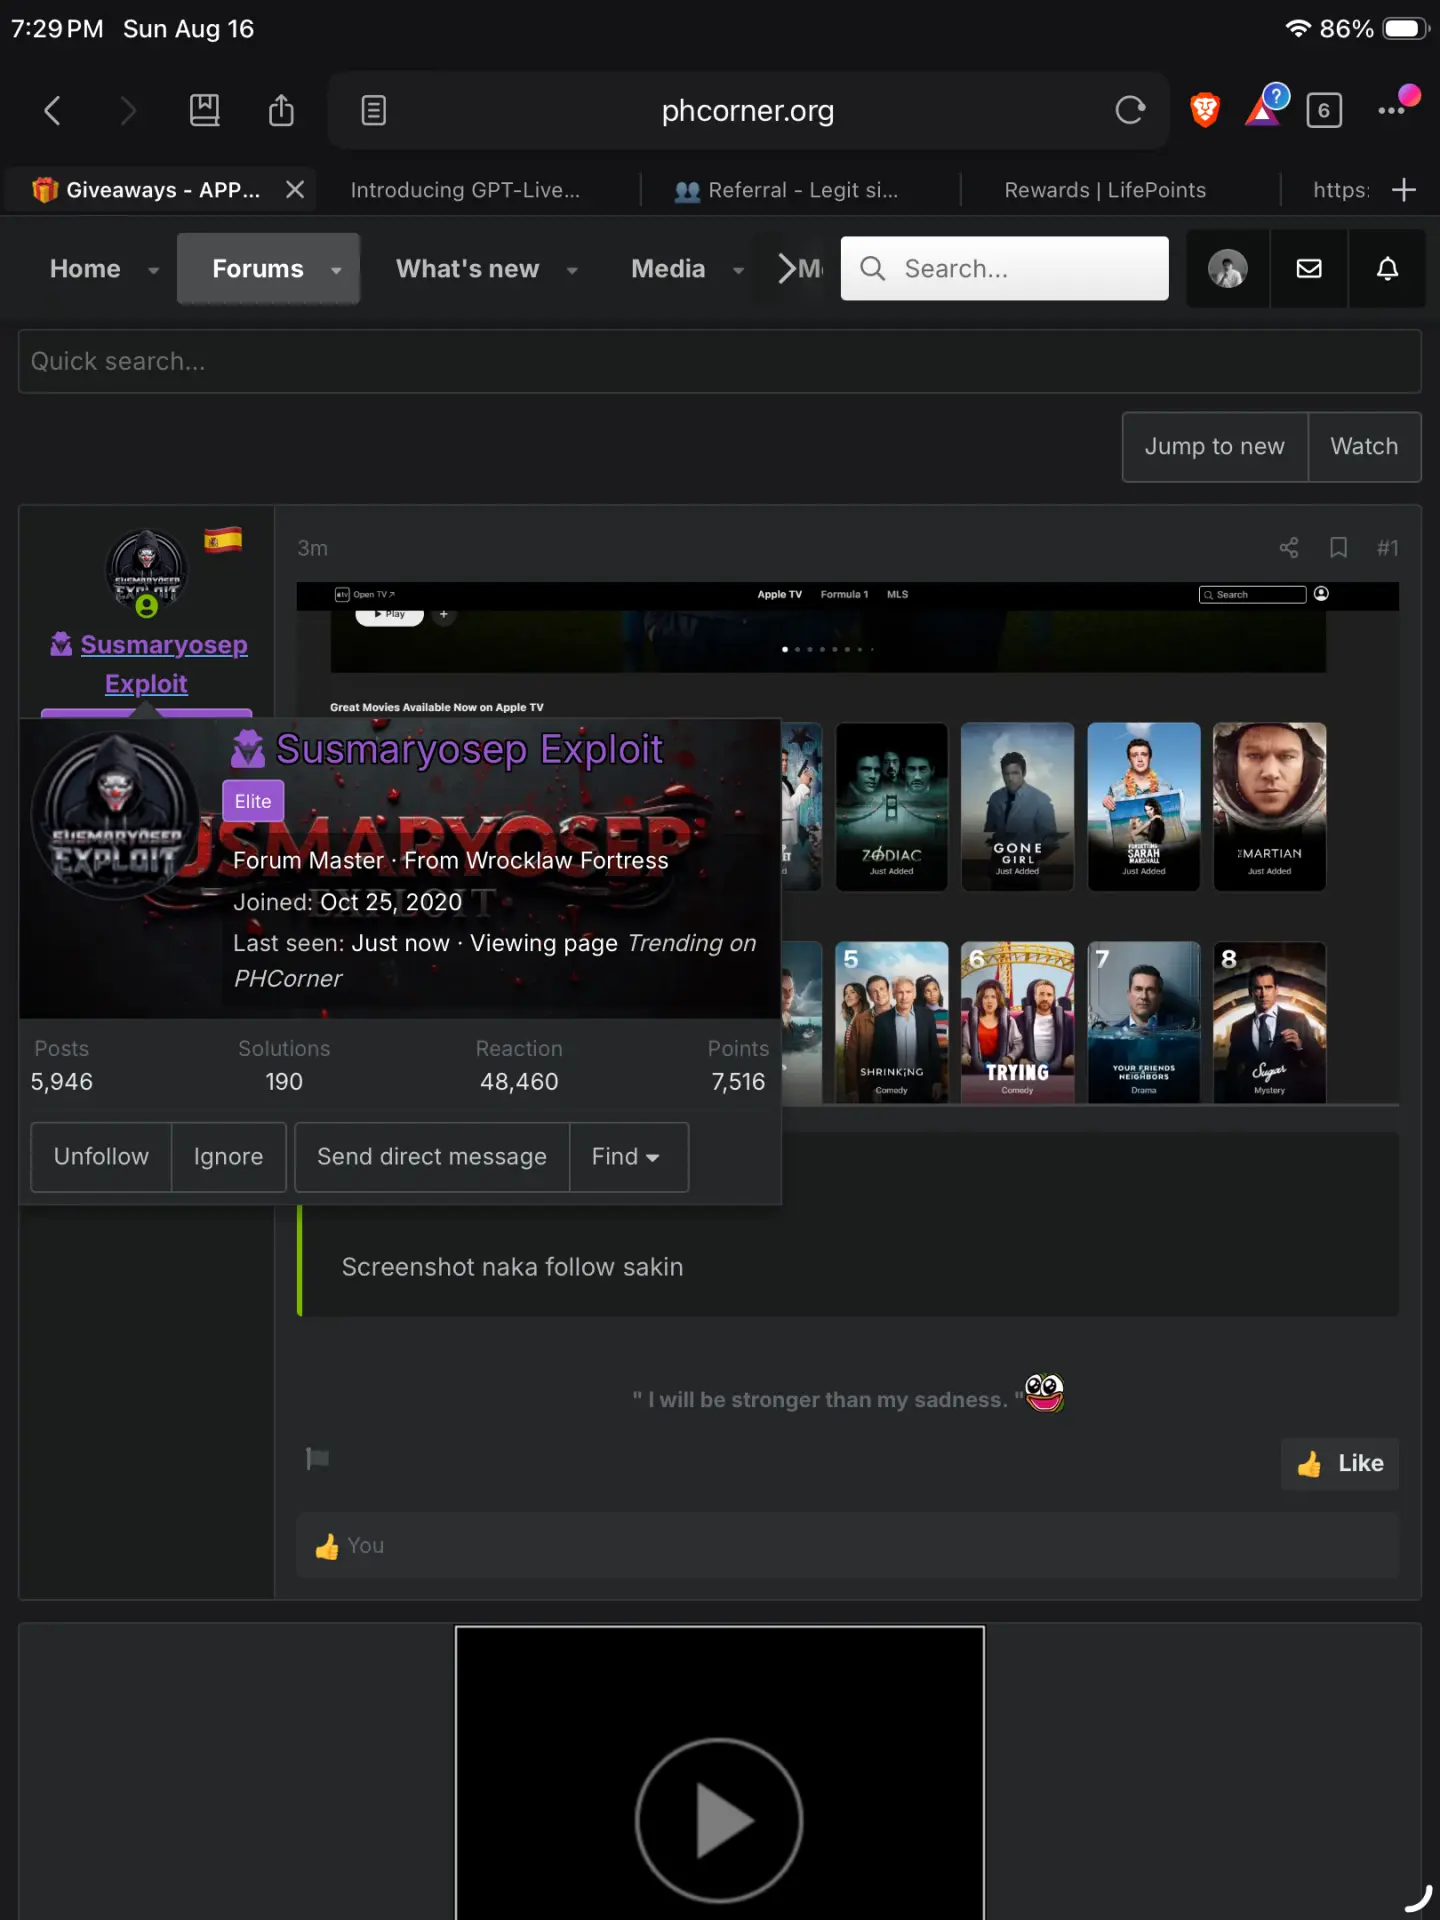Expand the Forums menu arrow
The width and height of the screenshot is (1440, 1920).
336,270
